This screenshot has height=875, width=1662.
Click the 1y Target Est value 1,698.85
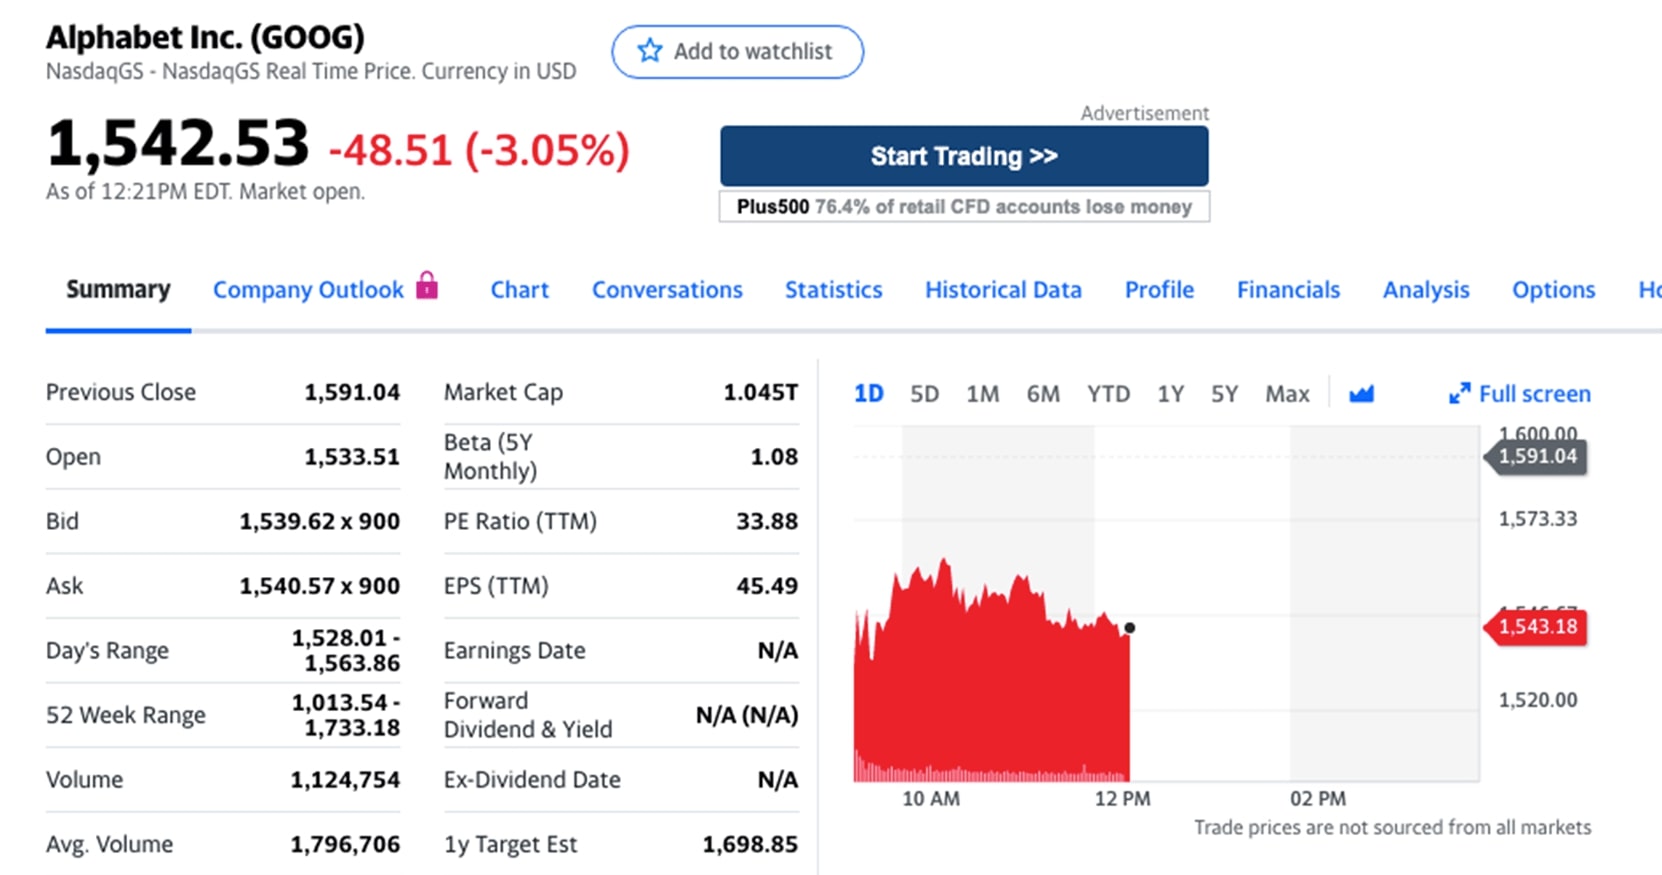(750, 845)
